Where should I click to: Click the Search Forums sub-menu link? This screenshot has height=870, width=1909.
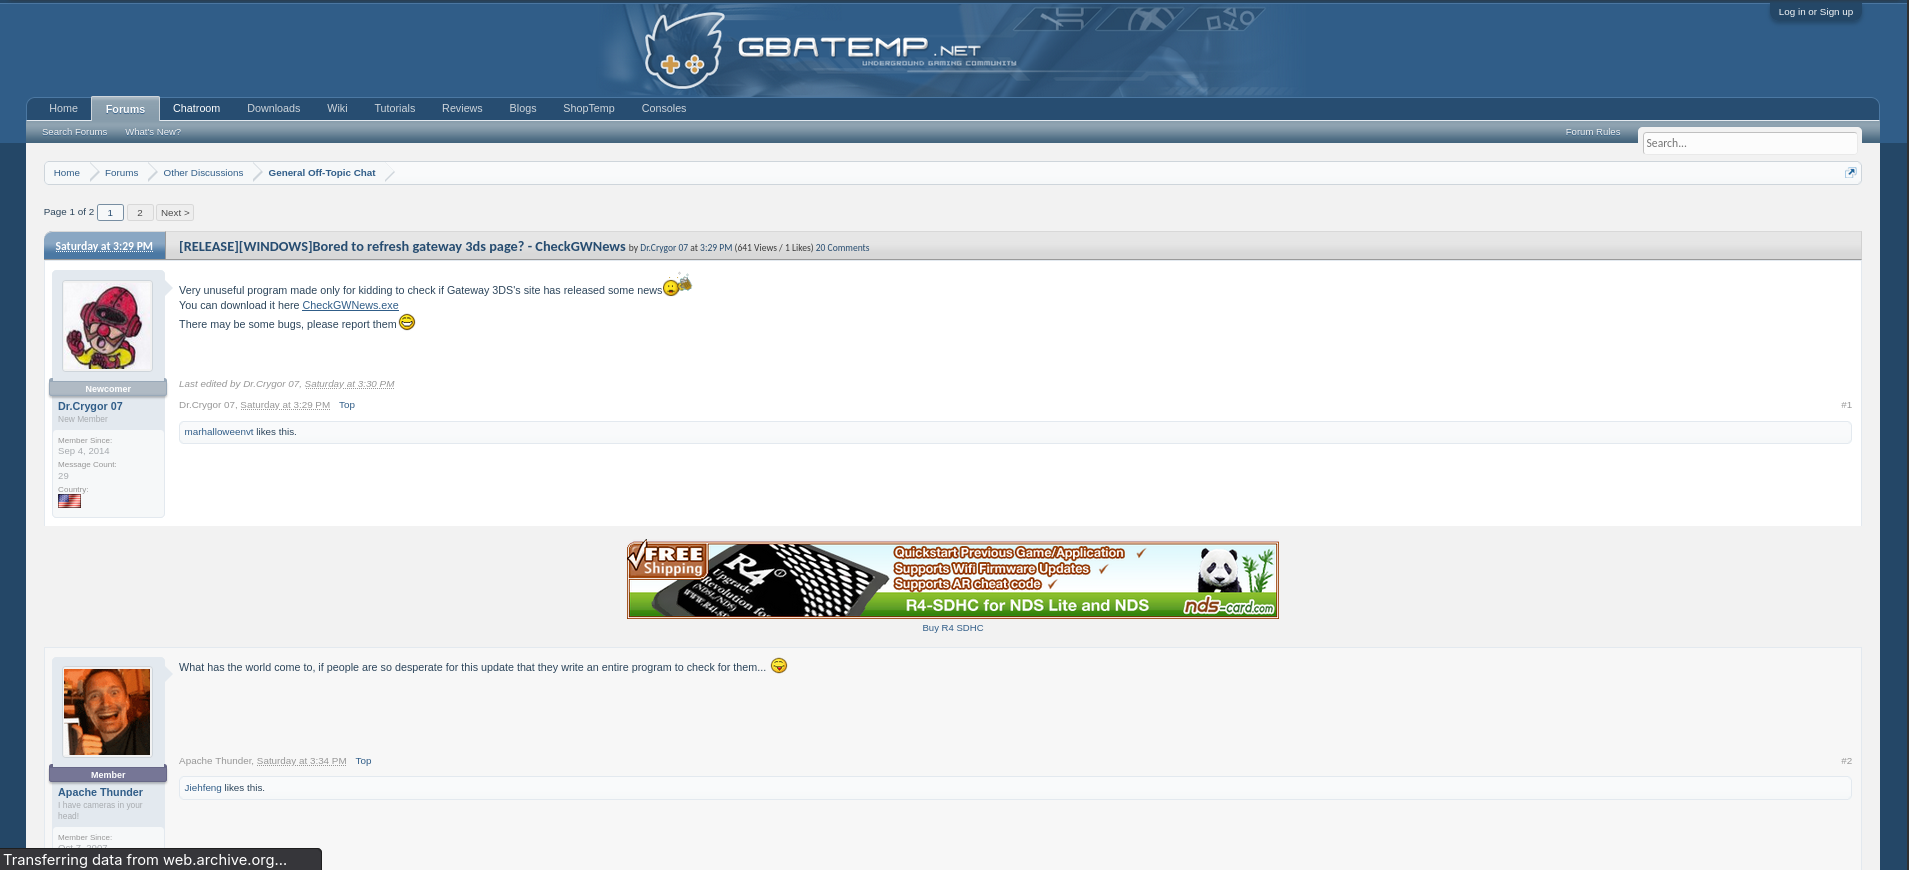(x=74, y=132)
